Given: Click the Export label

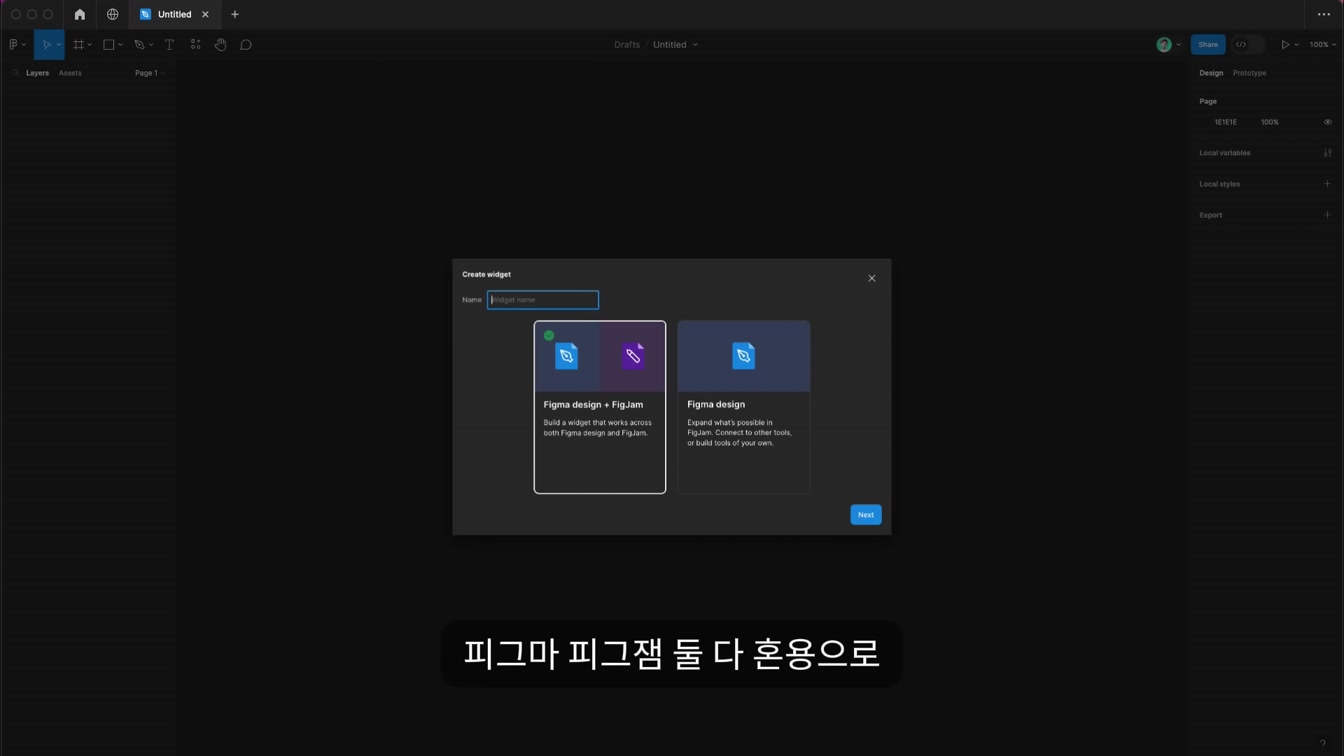Looking at the screenshot, I should [1211, 215].
